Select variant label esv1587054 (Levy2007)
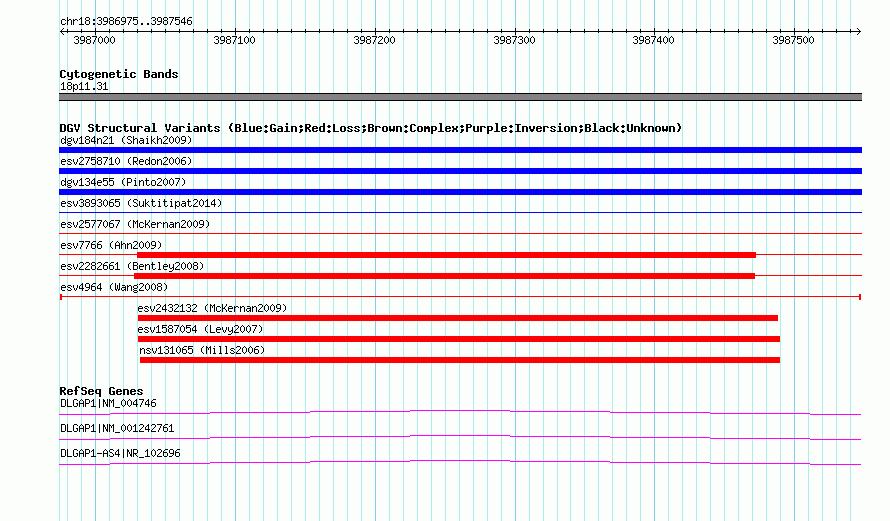This screenshot has width=890, height=521. [x=200, y=329]
